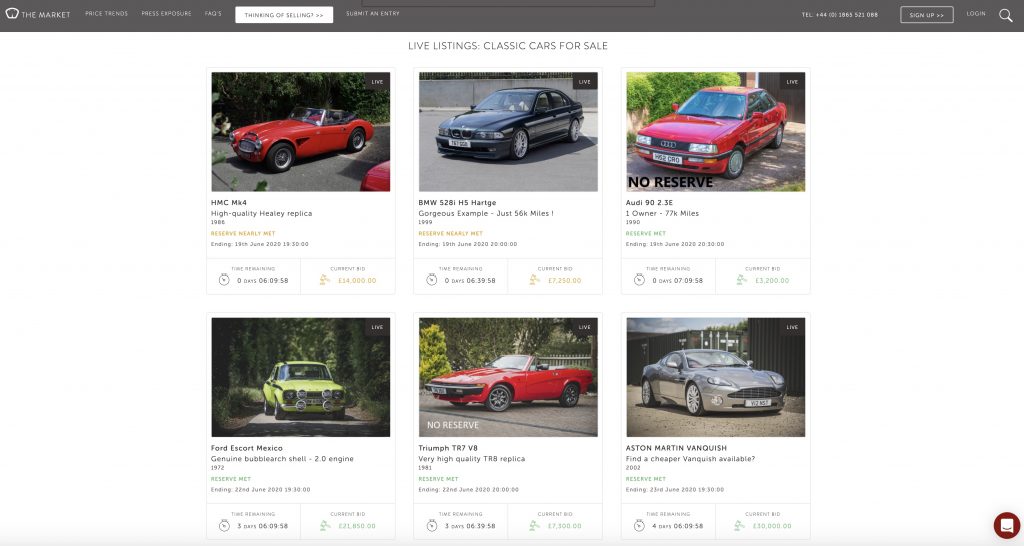Image resolution: width=1024 pixels, height=546 pixels.
Task: Open Price Trends menu item
Action: coord(106,14)
